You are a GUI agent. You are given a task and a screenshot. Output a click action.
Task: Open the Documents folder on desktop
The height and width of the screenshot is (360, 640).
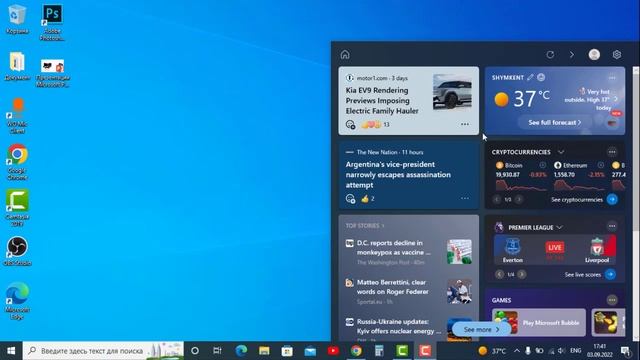point(17,66)
